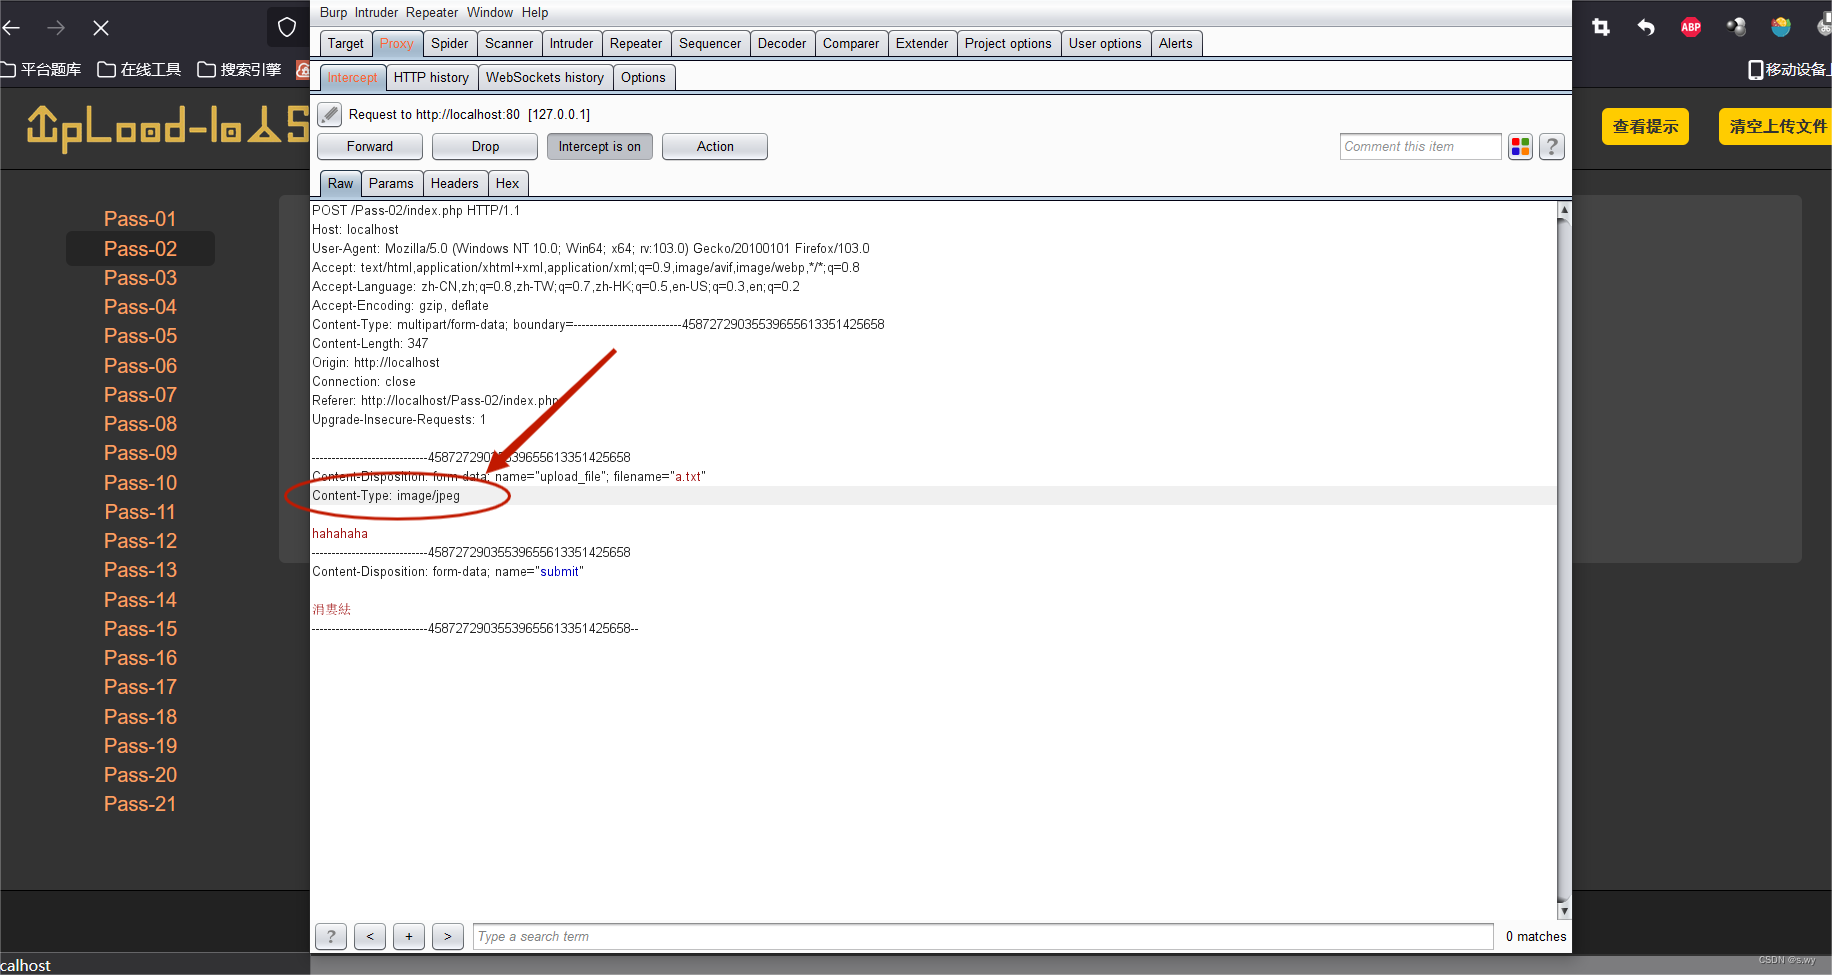Screen dimensions: 1832x975
Task: Open the 移动设备 bookmarks item
Action: coord(1789,69)
